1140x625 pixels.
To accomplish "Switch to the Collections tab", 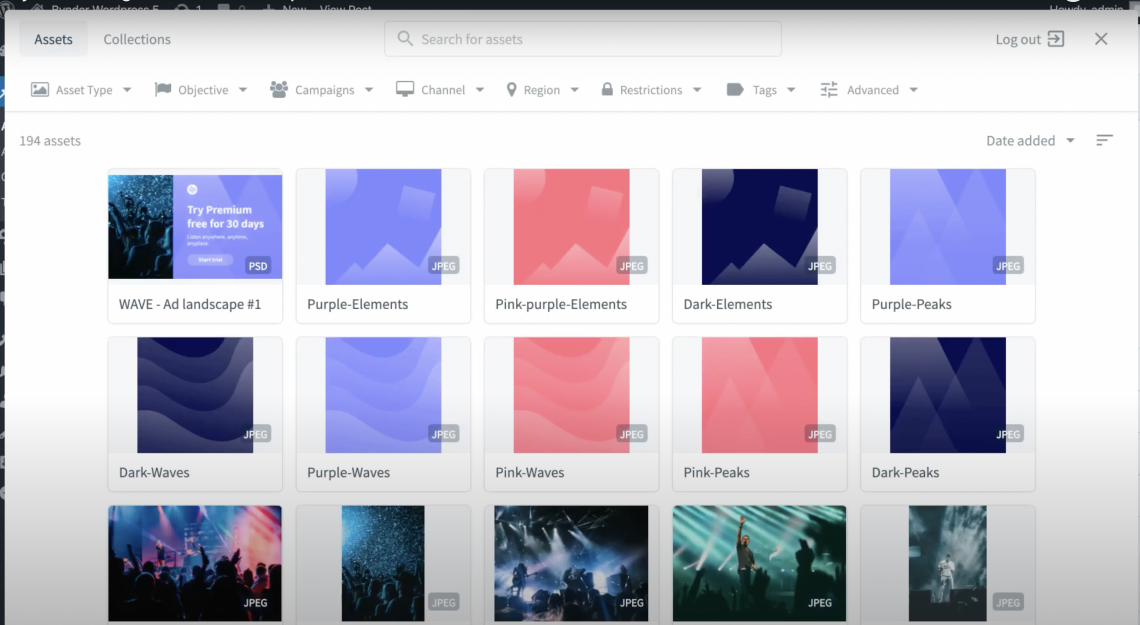I will coord(137,39).
